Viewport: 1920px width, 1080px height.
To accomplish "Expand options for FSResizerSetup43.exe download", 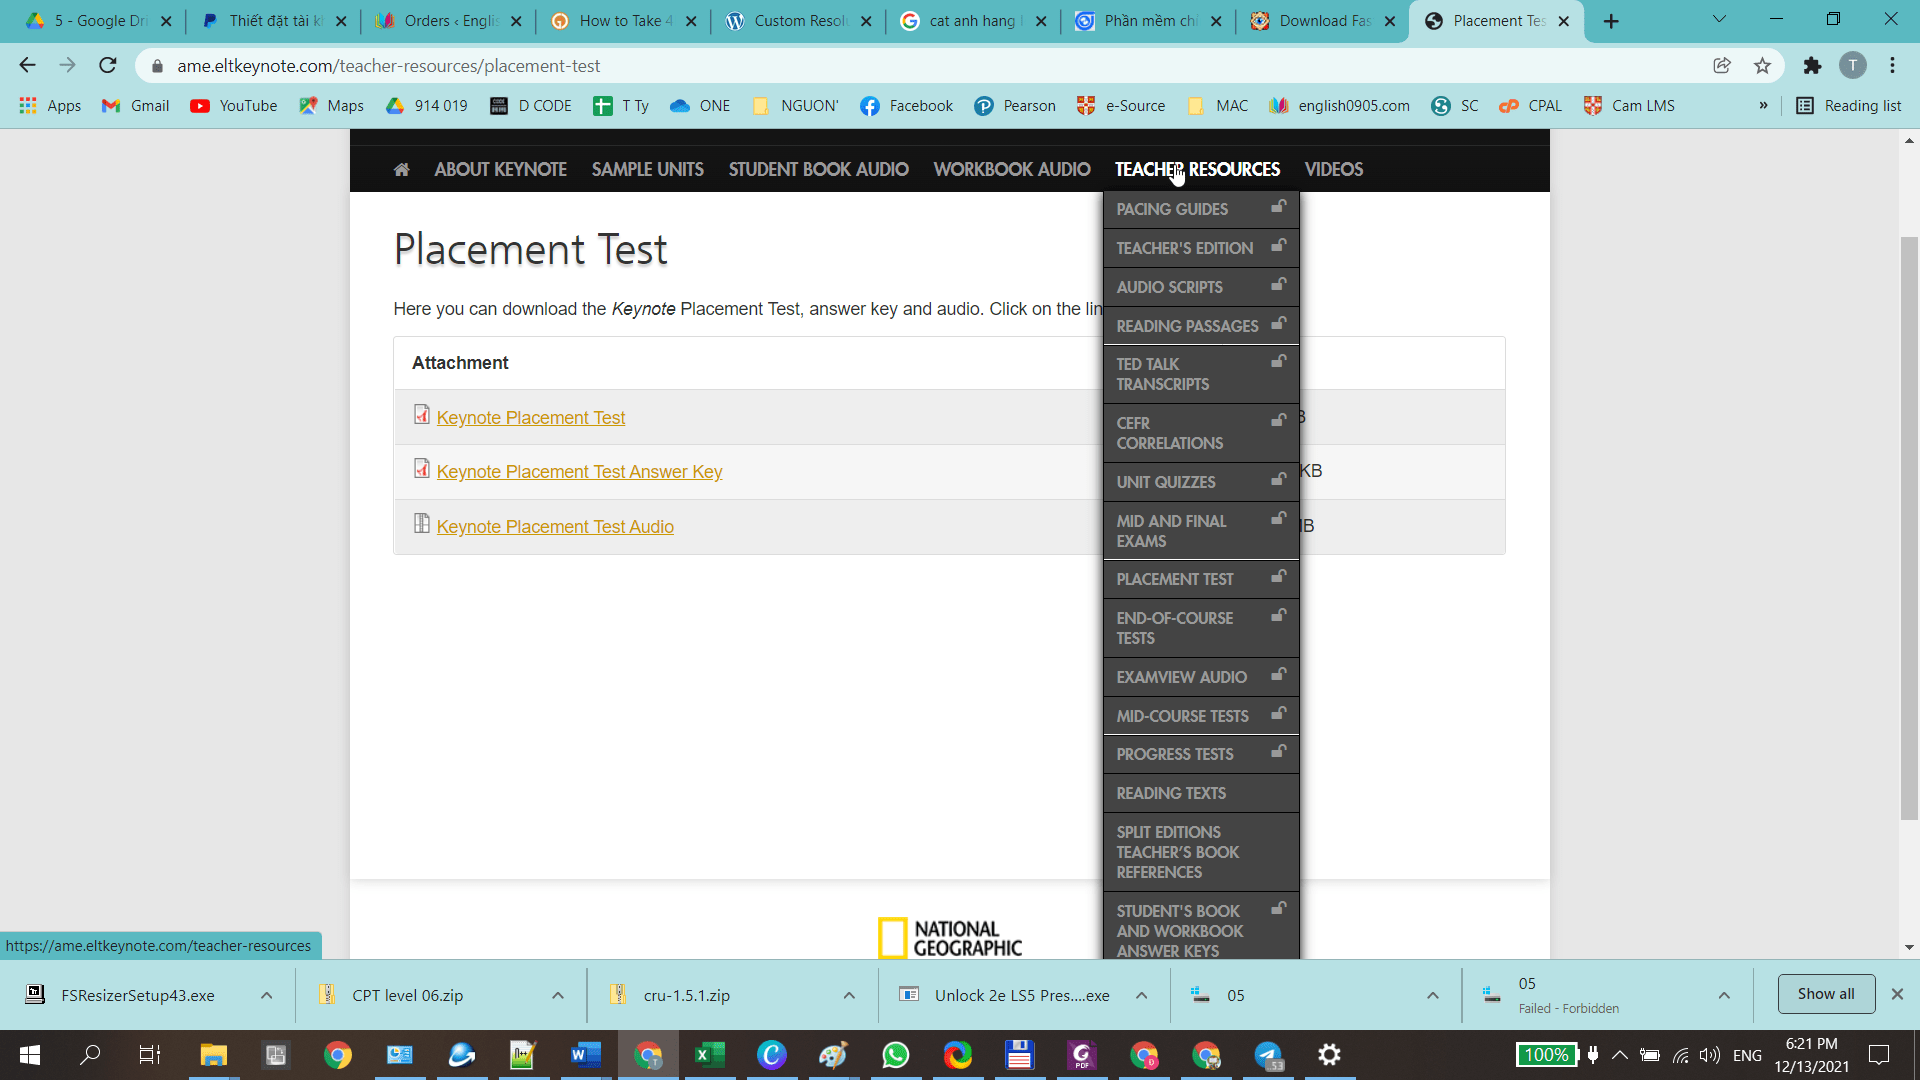I will (x=266, y=996).
